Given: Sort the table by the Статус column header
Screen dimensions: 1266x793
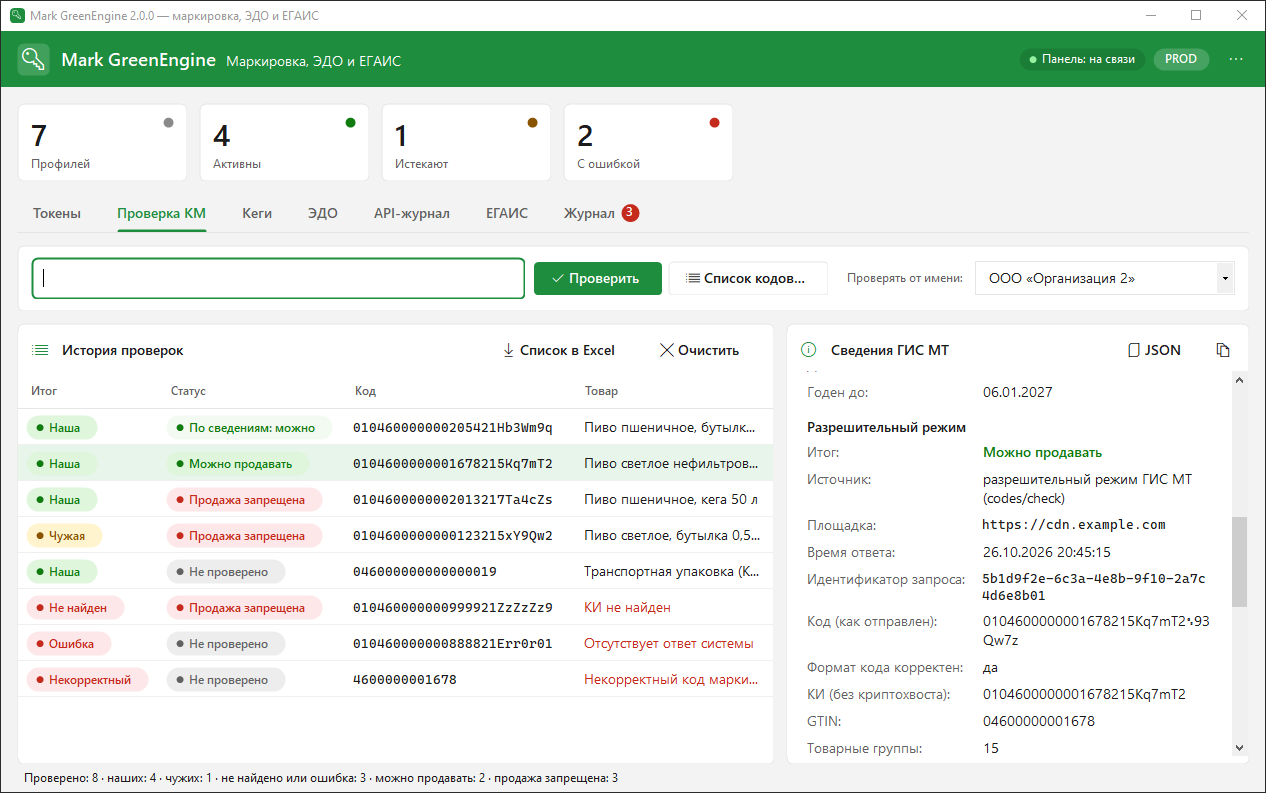Looking at the screenshot, I should (188, 391).
